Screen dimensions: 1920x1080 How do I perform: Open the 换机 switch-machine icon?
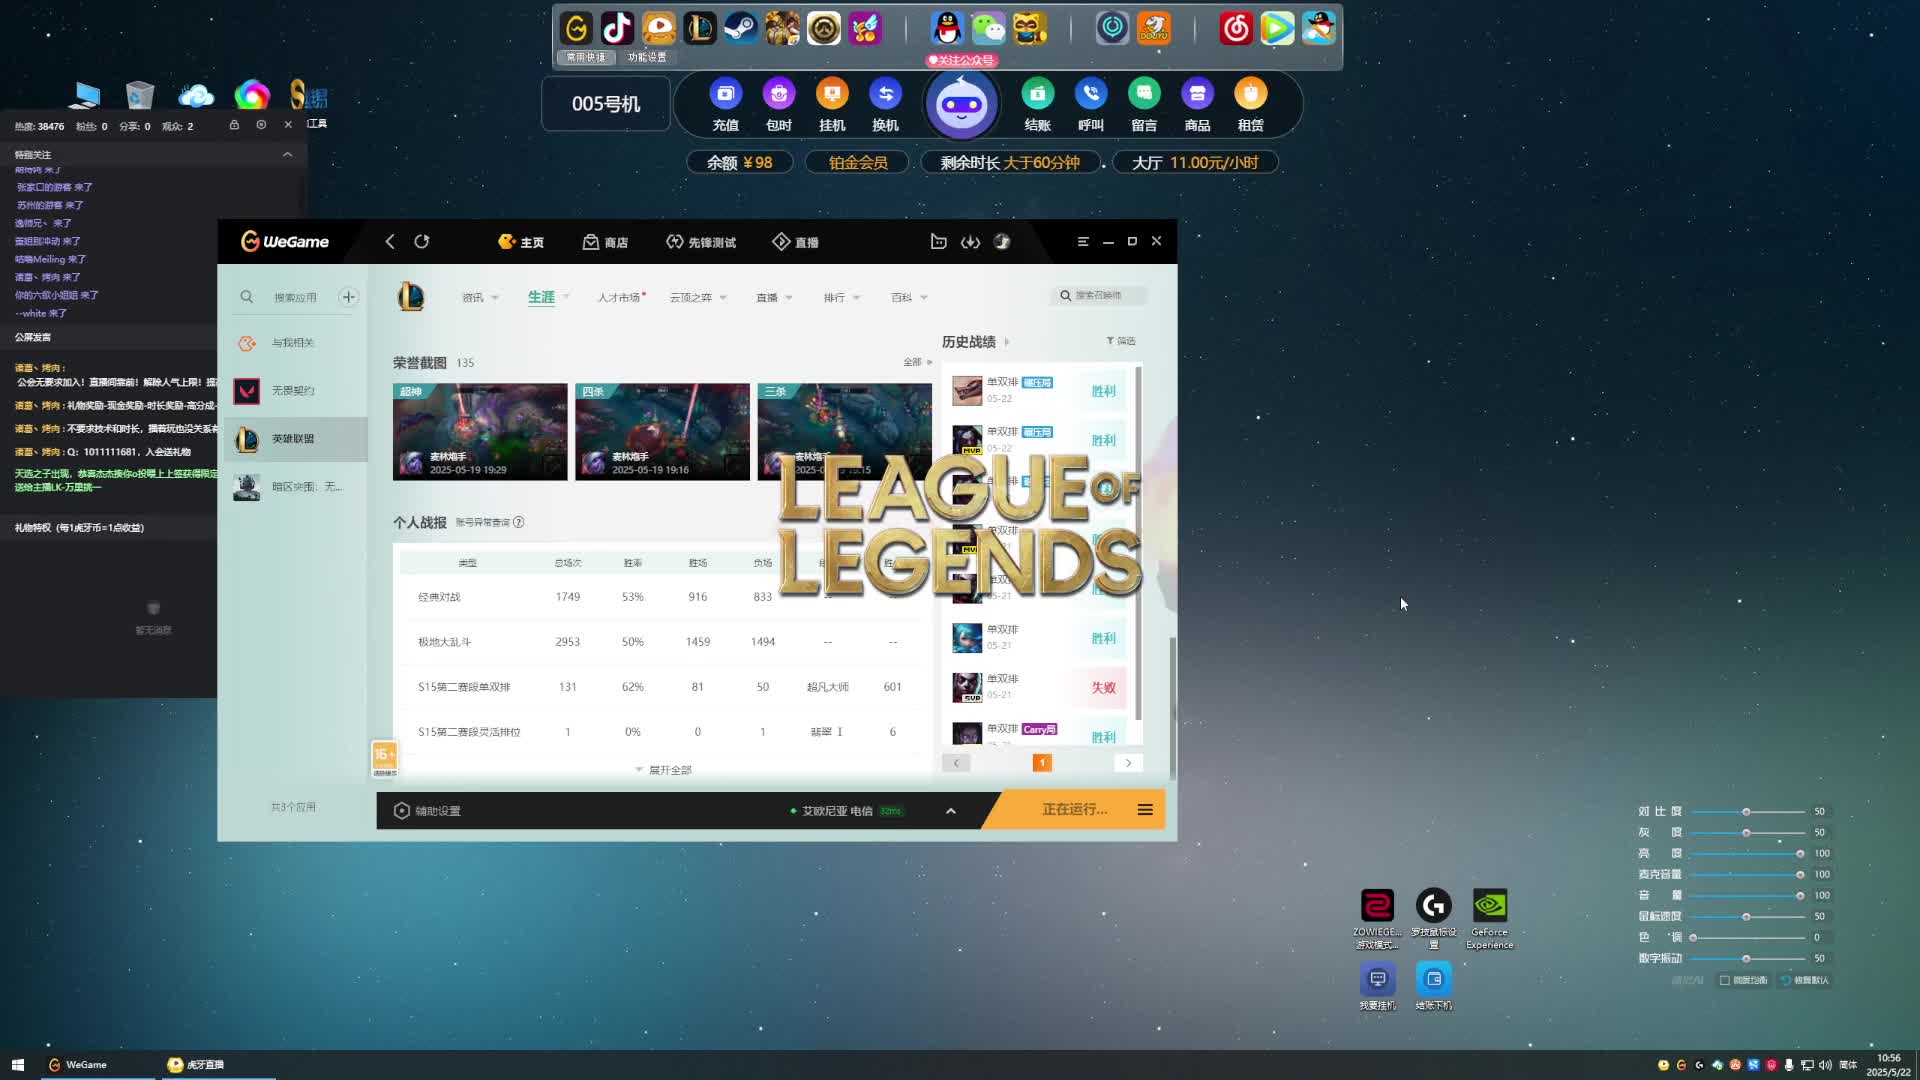tap(885, 95)
